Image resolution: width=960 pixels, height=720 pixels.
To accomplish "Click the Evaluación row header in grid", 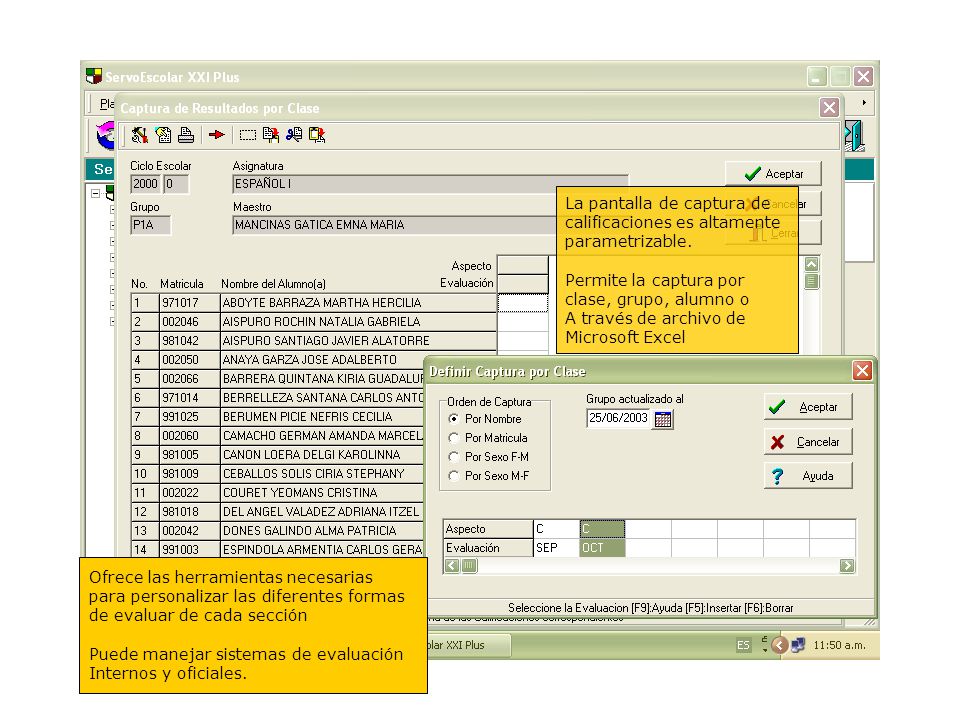I will pyautogui.click(x=488, y=547).
